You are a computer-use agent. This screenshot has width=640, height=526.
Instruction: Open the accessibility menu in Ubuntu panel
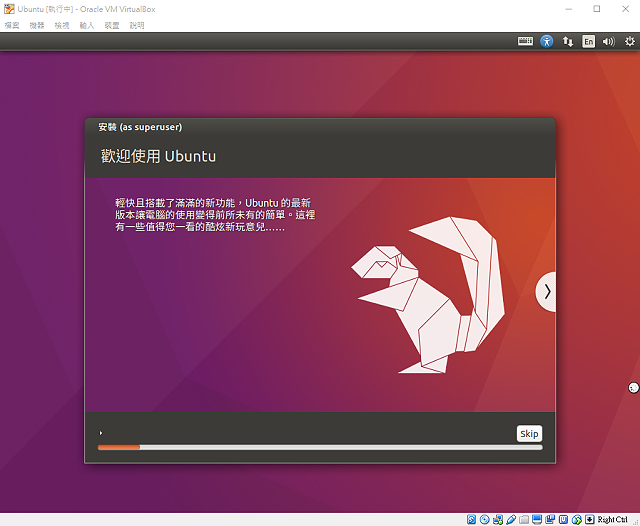point(547,41)
